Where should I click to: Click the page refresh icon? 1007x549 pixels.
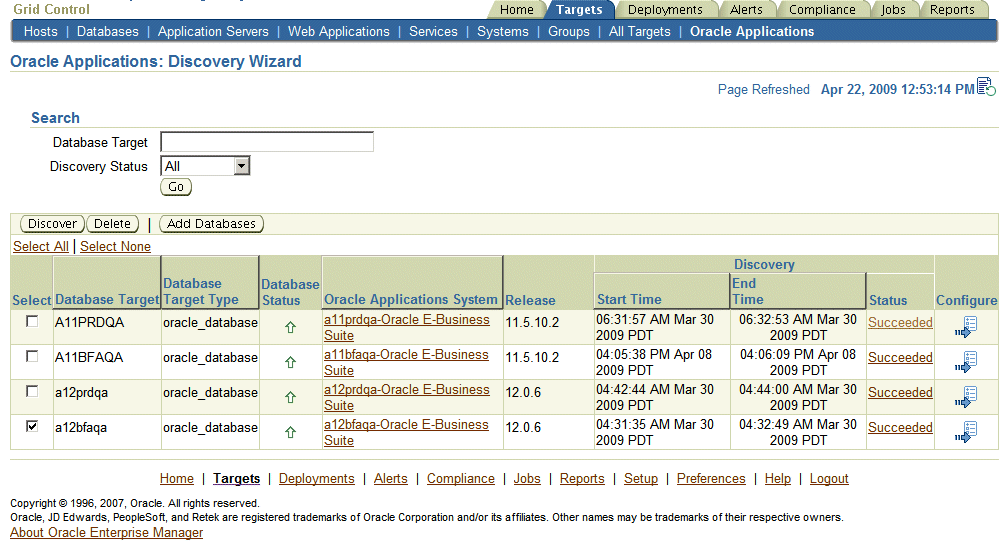[x=986, y=87]
